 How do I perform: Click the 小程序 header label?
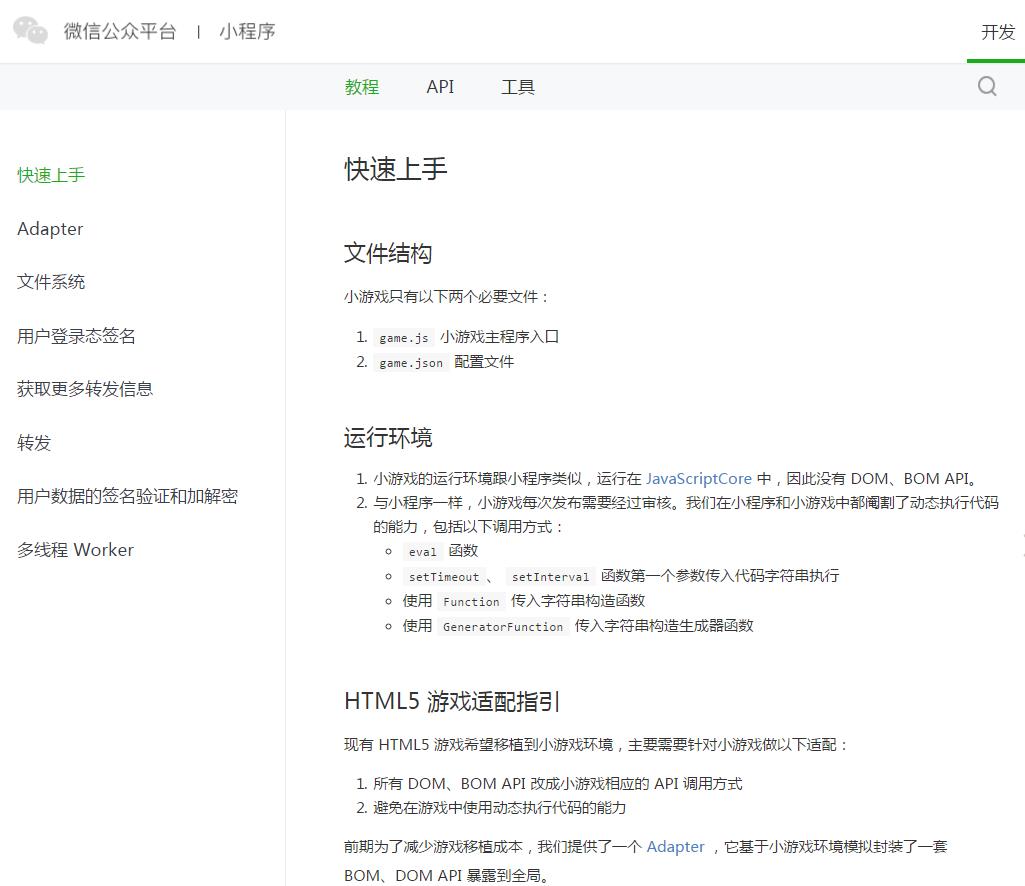[246, 31]
